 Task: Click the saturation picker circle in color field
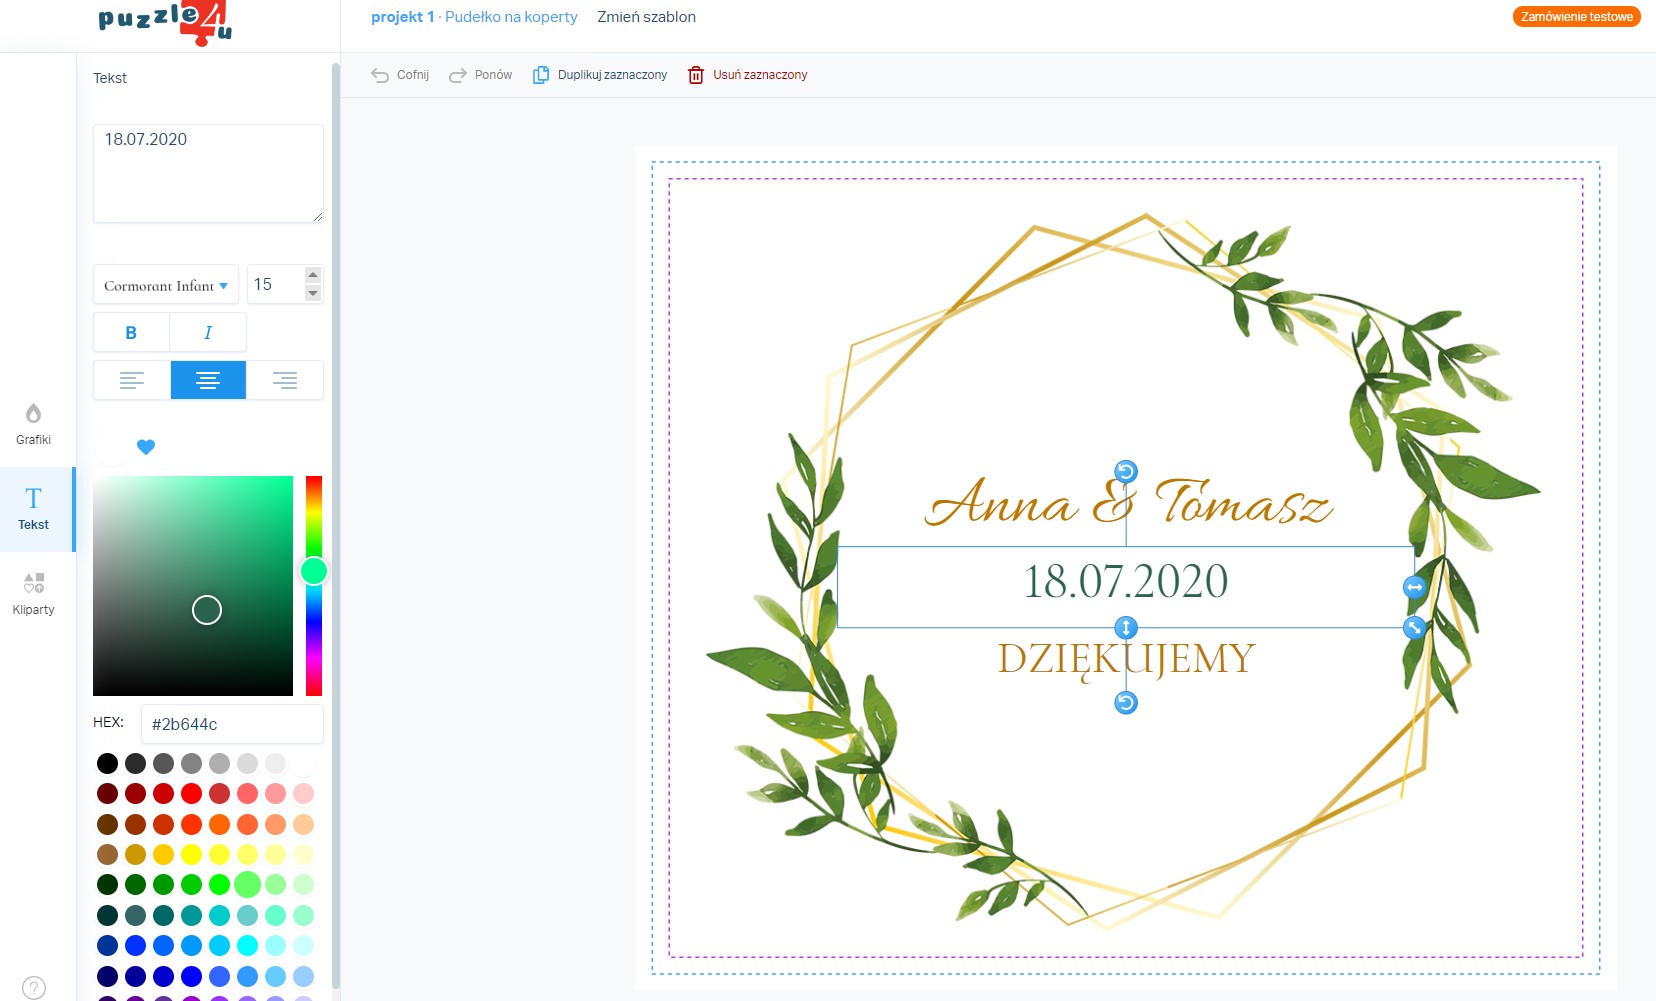coord(207,610)
